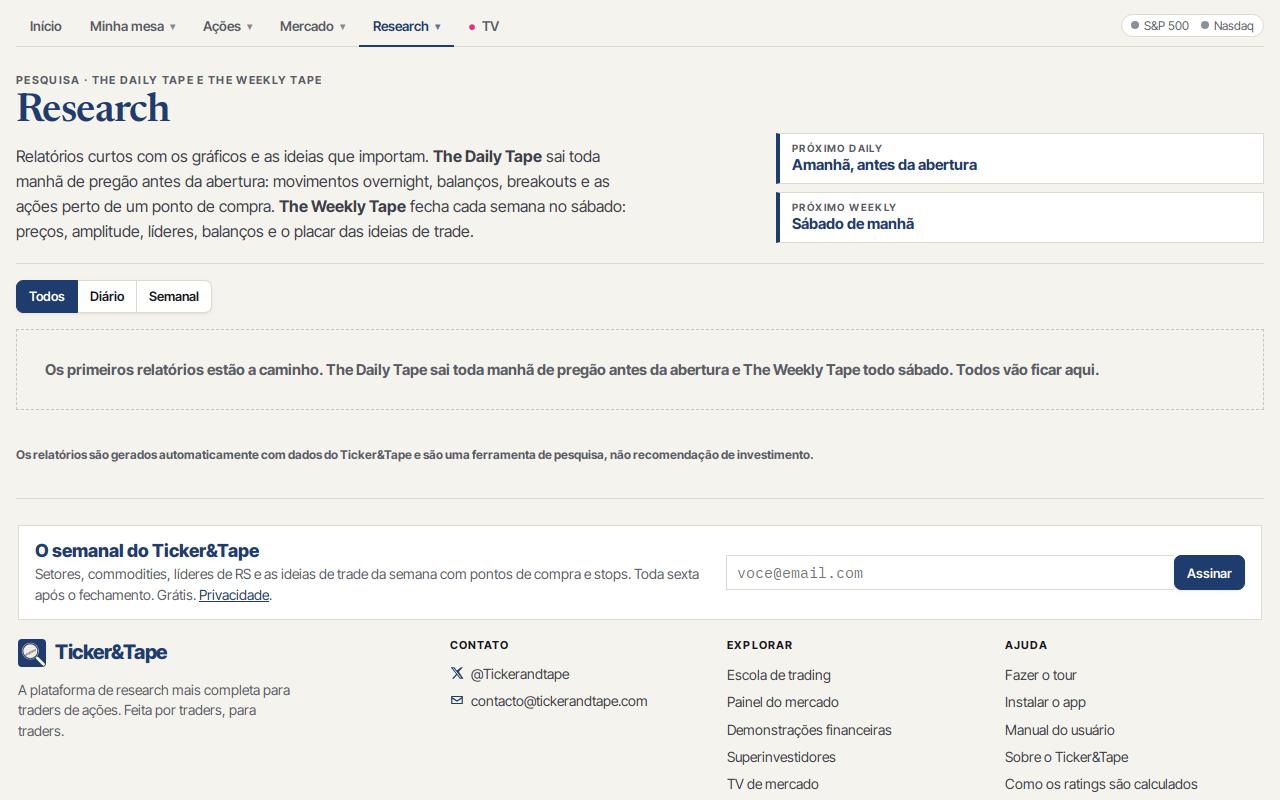
Task: Click the Research page heading
Action: [x=93, y=108]
